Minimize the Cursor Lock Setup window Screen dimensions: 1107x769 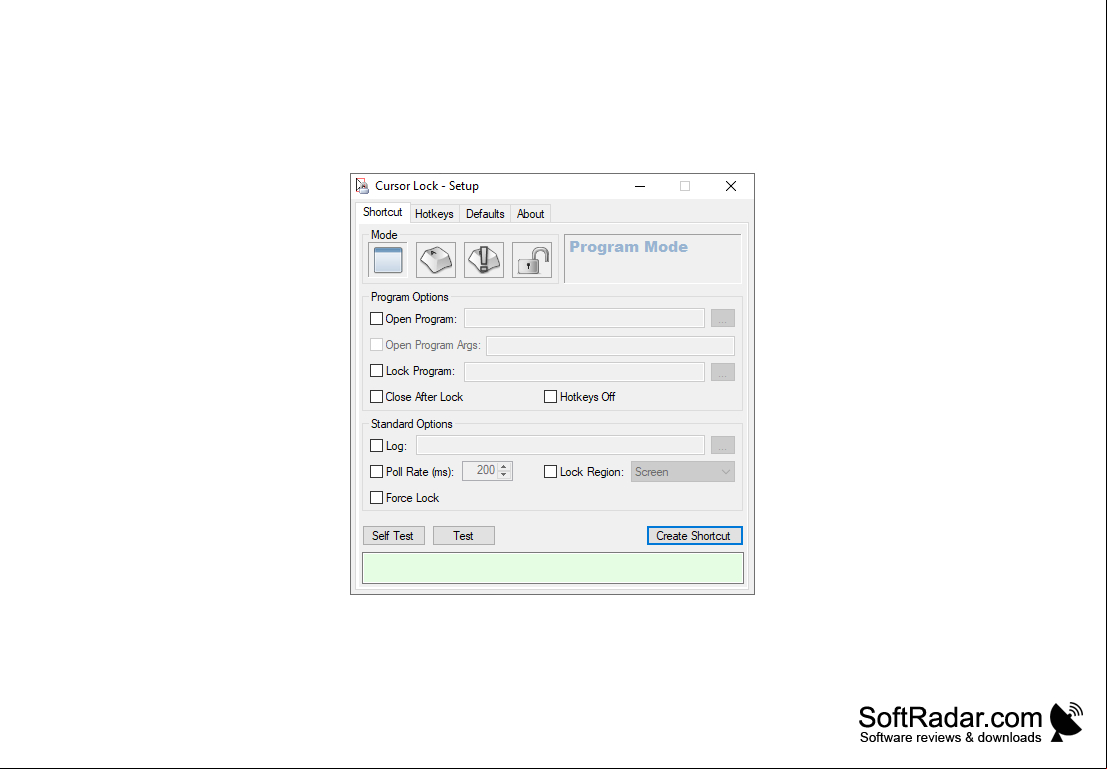(x=640, y=186)
